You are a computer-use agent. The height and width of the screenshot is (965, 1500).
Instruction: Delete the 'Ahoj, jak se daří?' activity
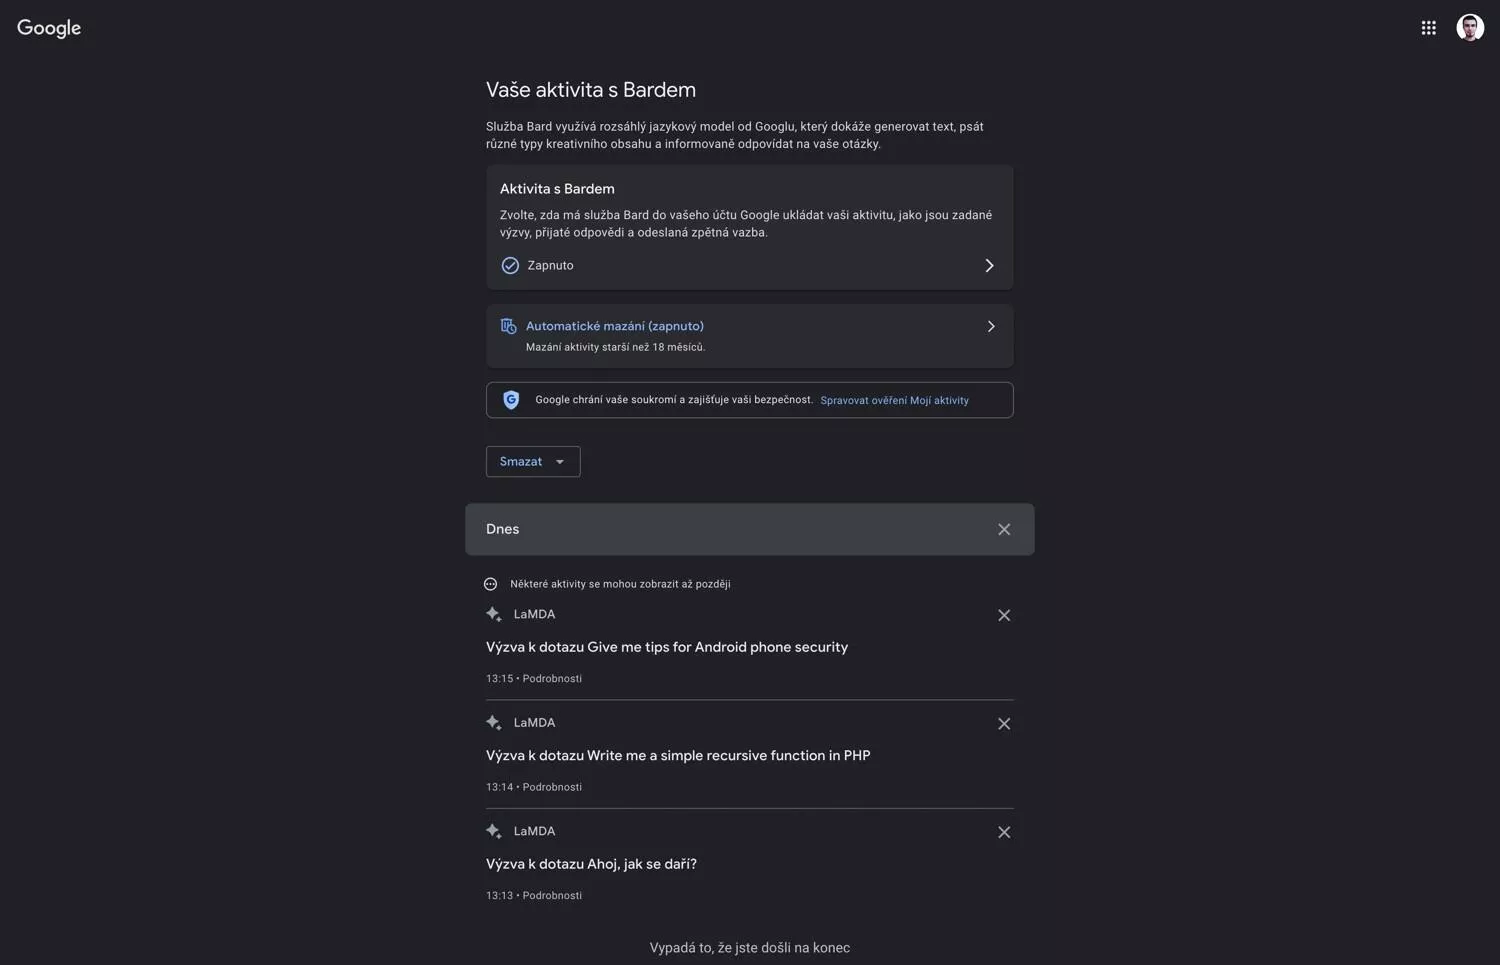[1003, 832]
